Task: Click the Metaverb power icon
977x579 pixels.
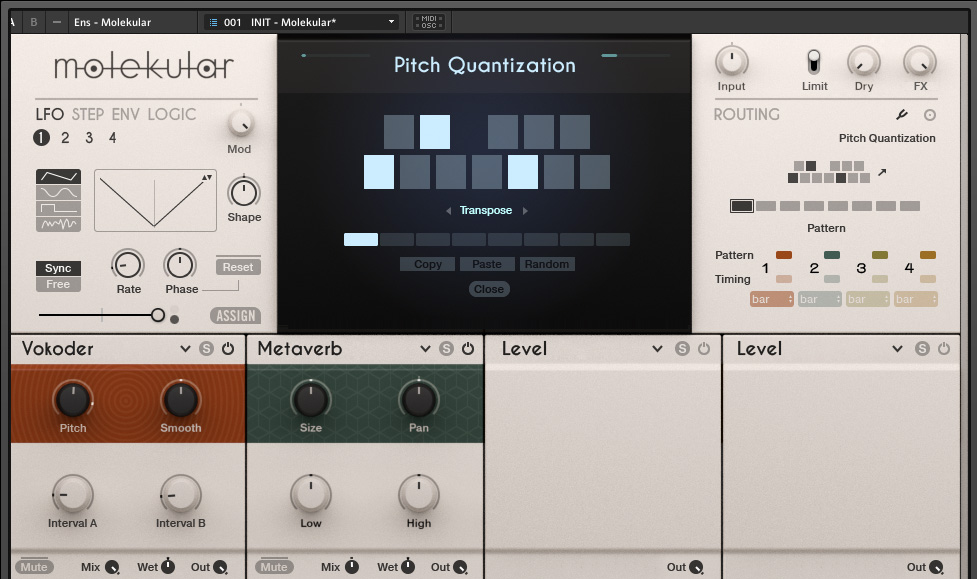Action: (468, 349)
